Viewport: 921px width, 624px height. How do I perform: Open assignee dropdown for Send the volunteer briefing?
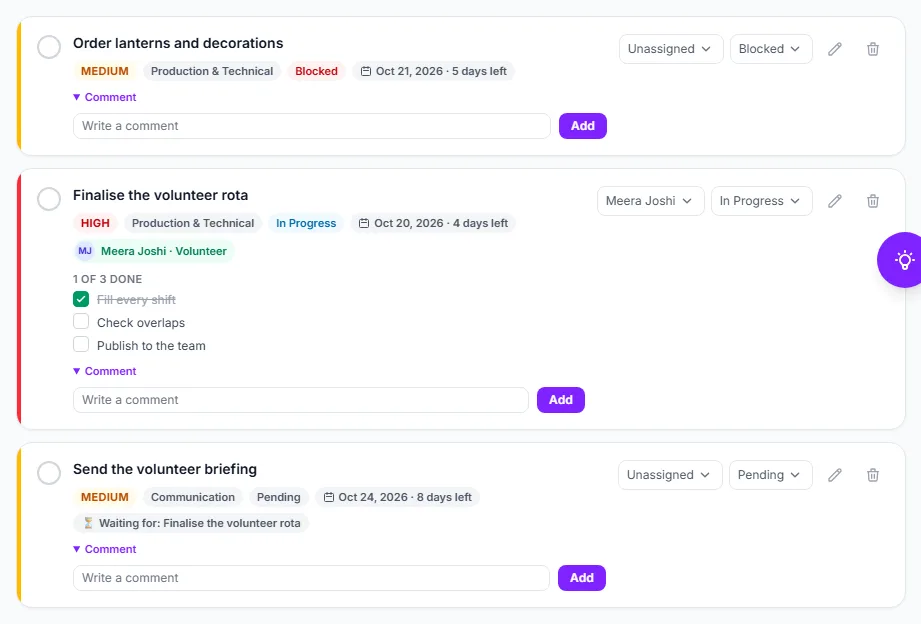pyautogui.click(x=670, y=475)
